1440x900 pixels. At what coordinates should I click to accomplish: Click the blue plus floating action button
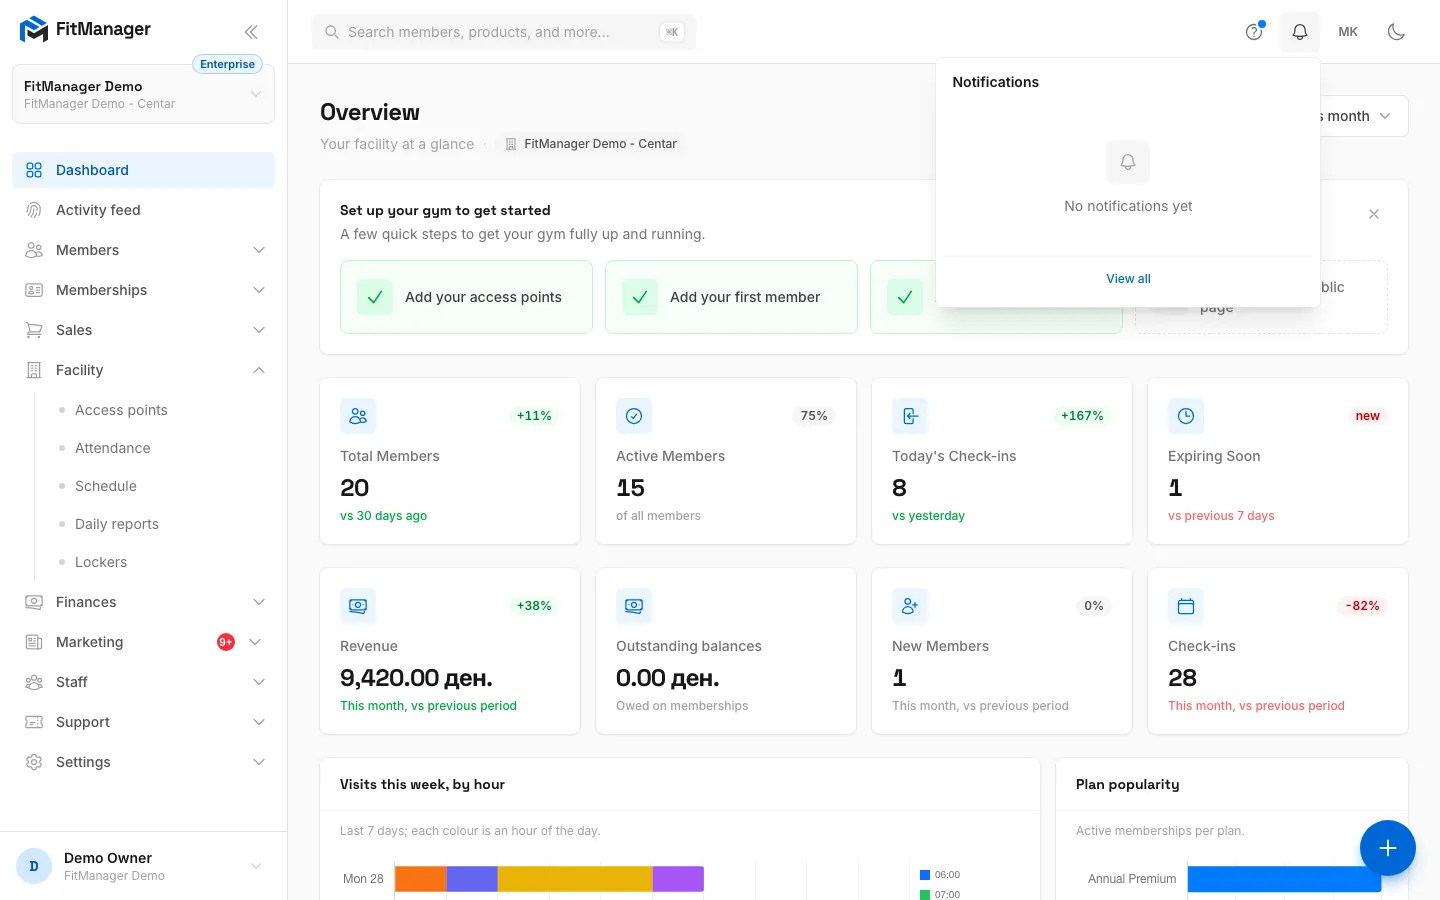coord(1388,848)
